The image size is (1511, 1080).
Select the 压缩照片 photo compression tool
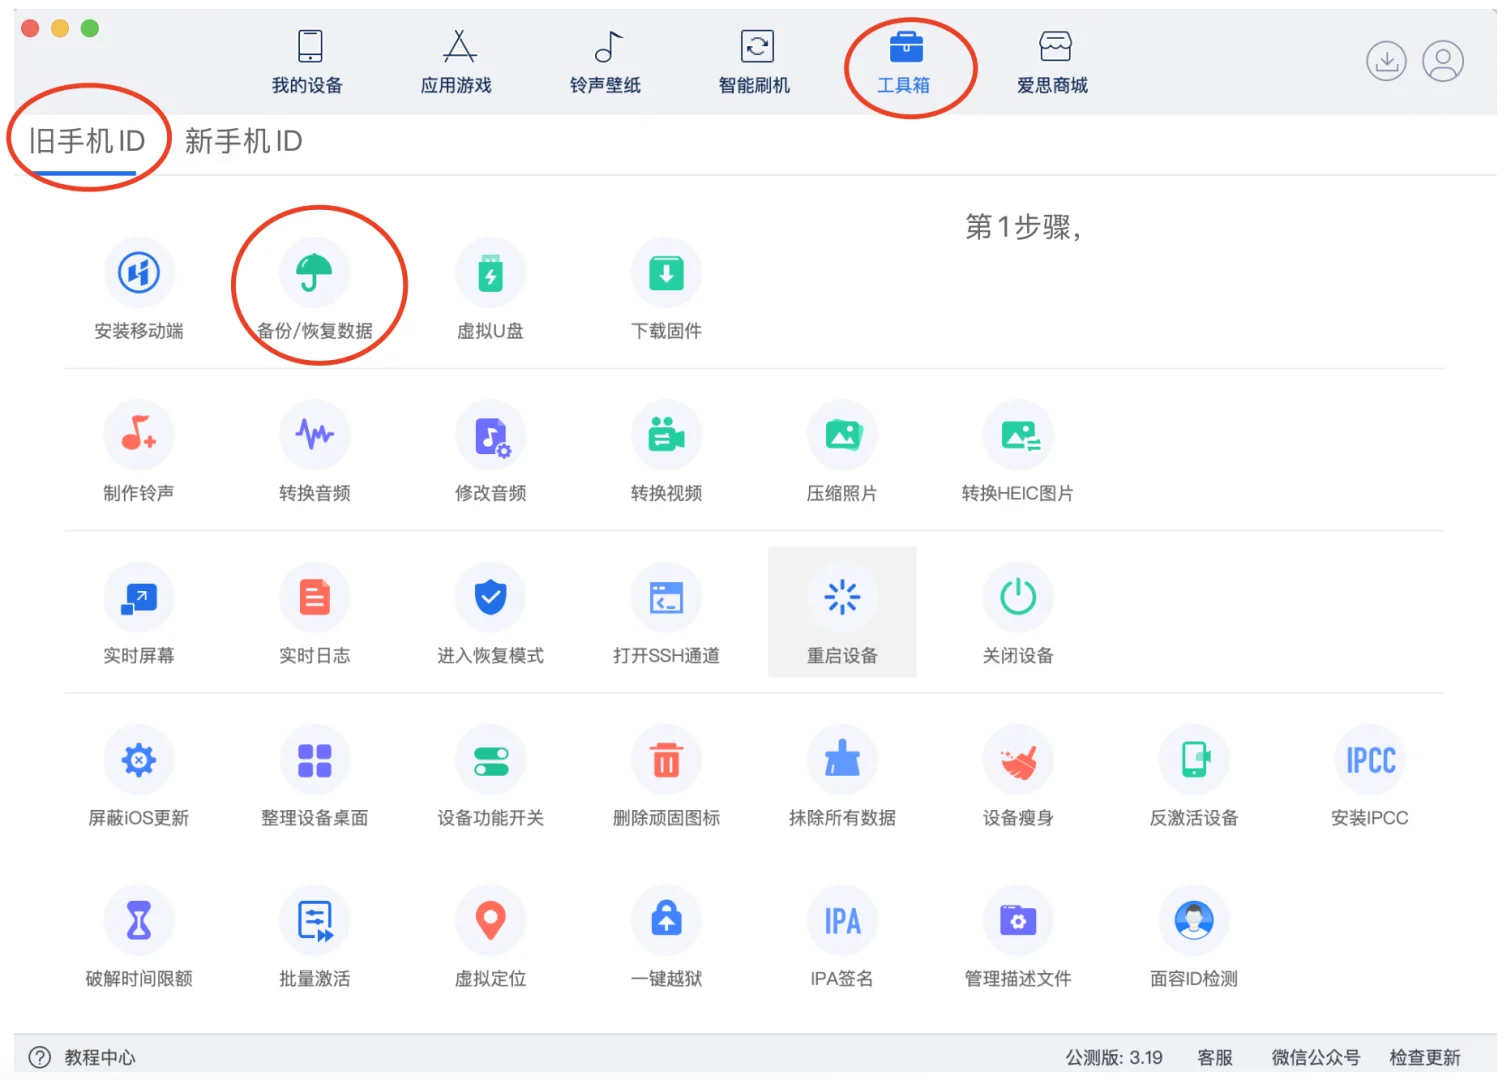click(x=842, y=452)
